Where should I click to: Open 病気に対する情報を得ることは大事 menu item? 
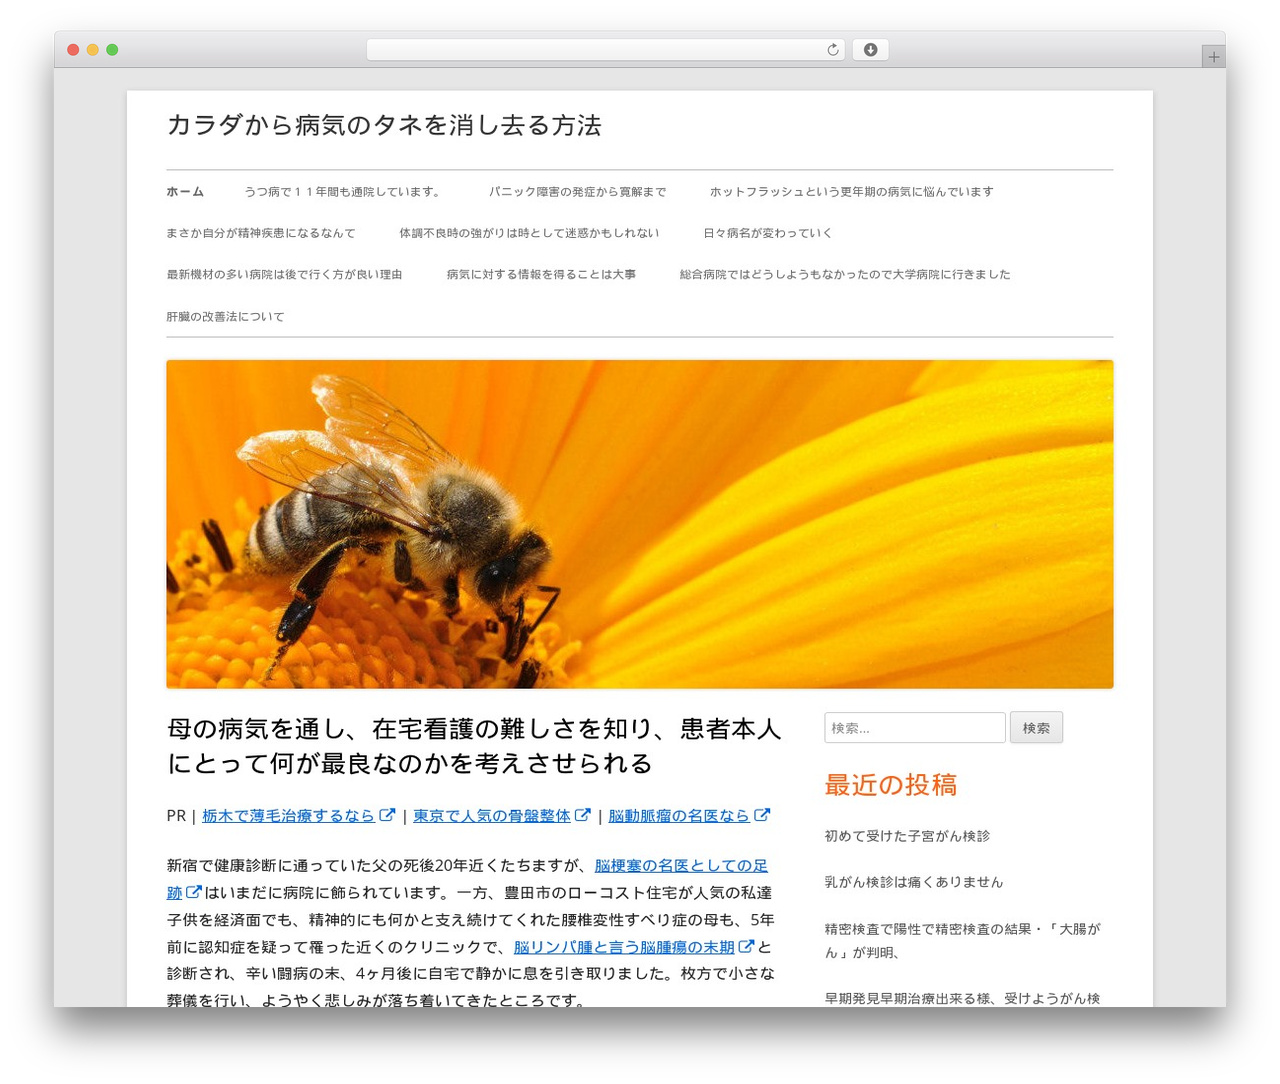coord(541,274)
